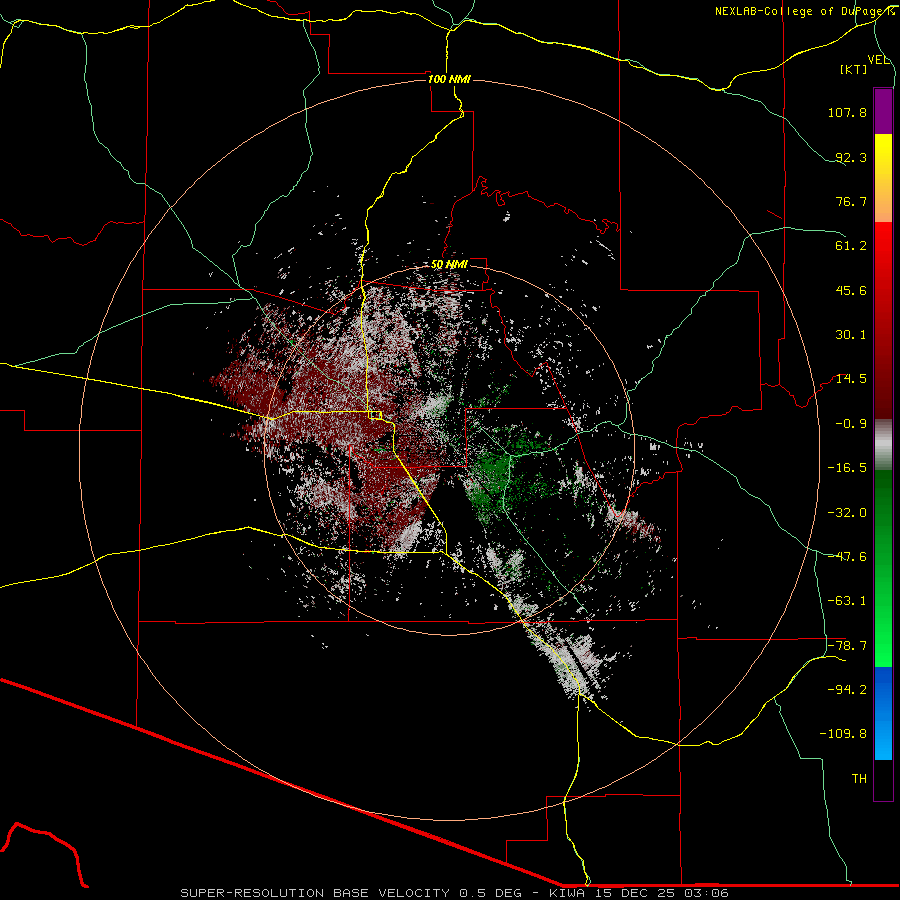
Task: Click the -109.8 velocity scale value
Action: pos(843,734)
